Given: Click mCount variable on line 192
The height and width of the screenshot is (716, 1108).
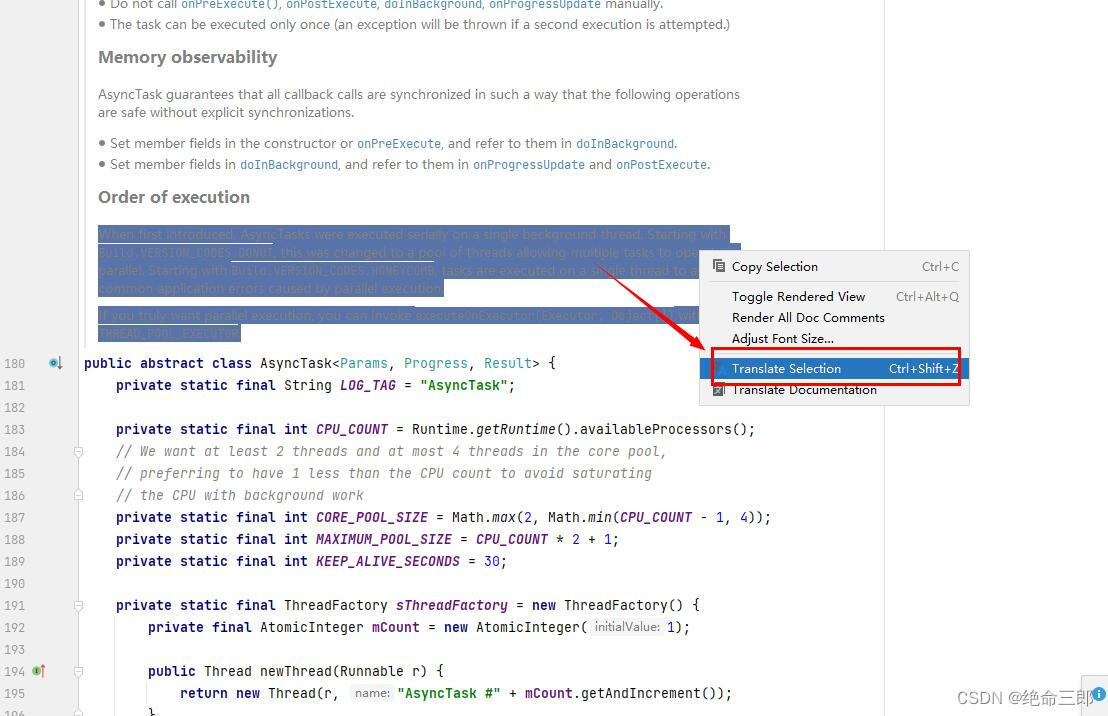Looking at the screenshot, I should pyautogui.click(x=396, y=627).
